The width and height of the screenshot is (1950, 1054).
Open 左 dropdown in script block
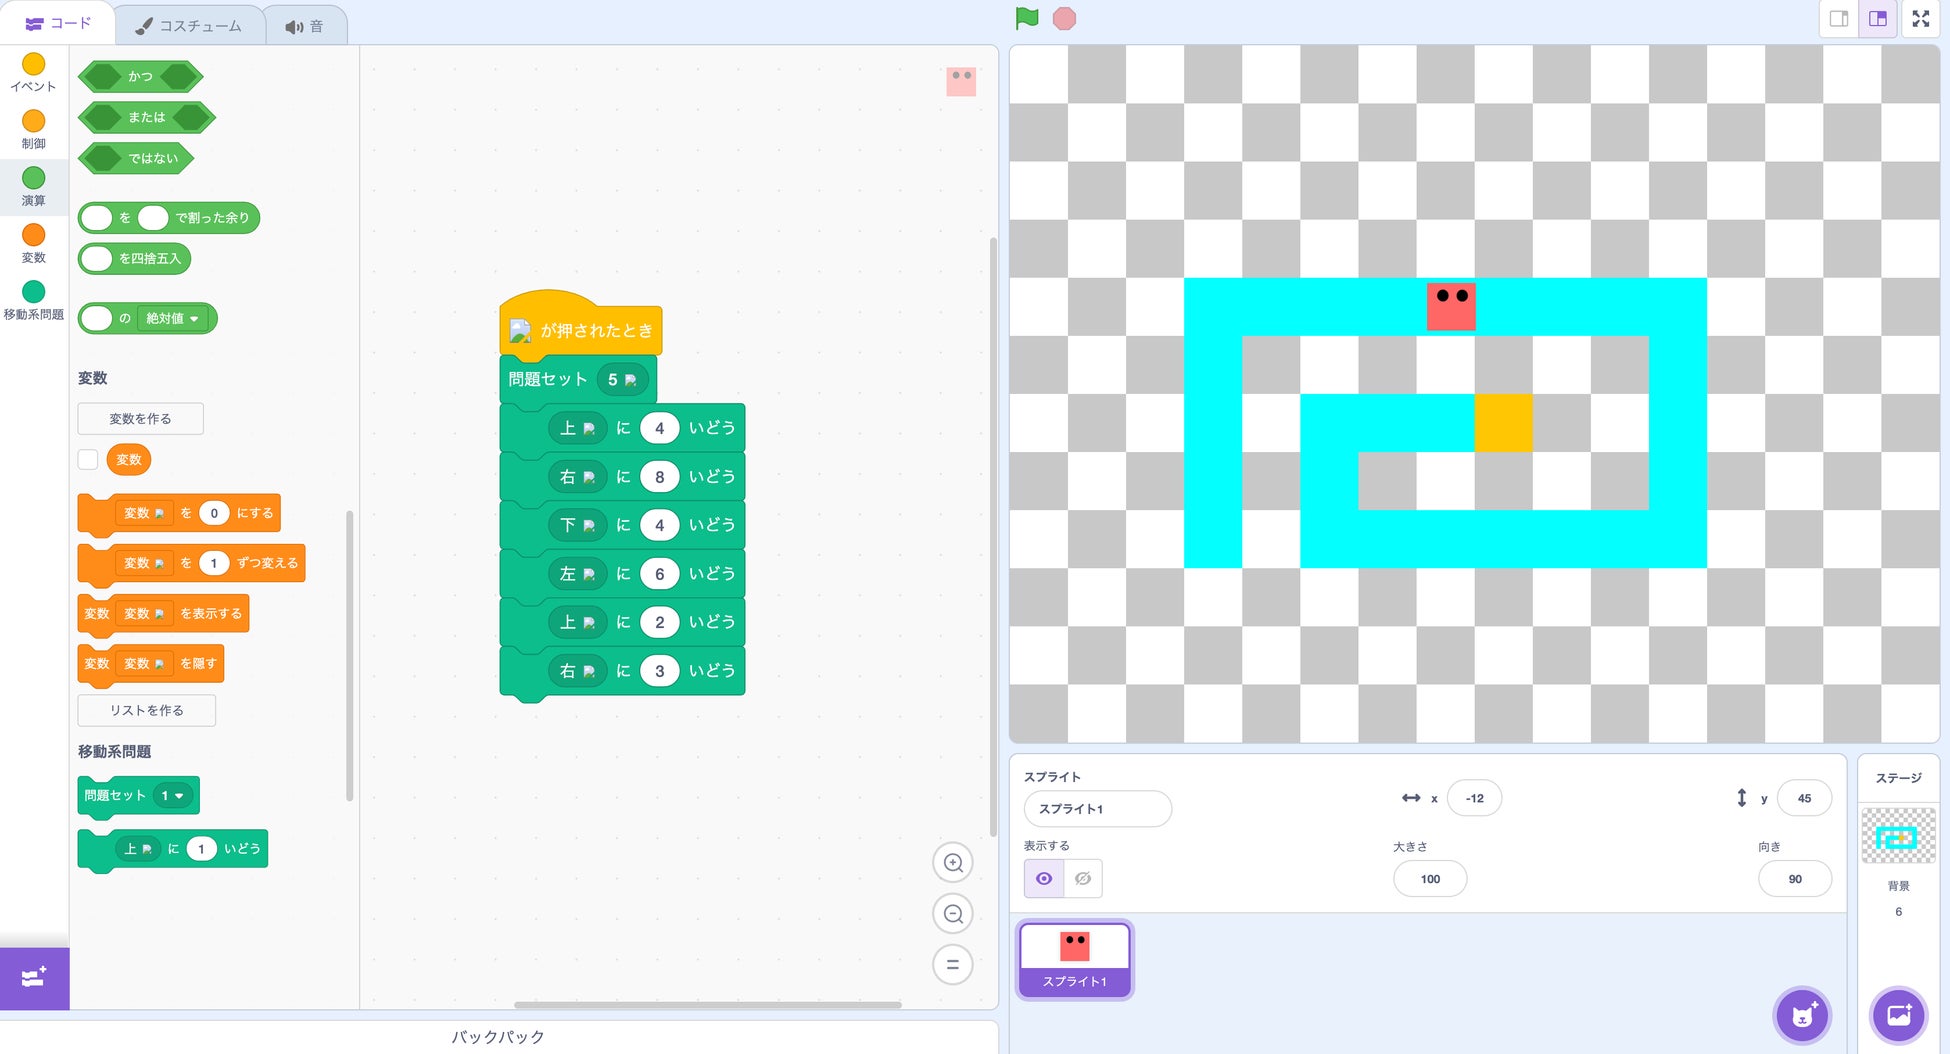tap(577, 574)
